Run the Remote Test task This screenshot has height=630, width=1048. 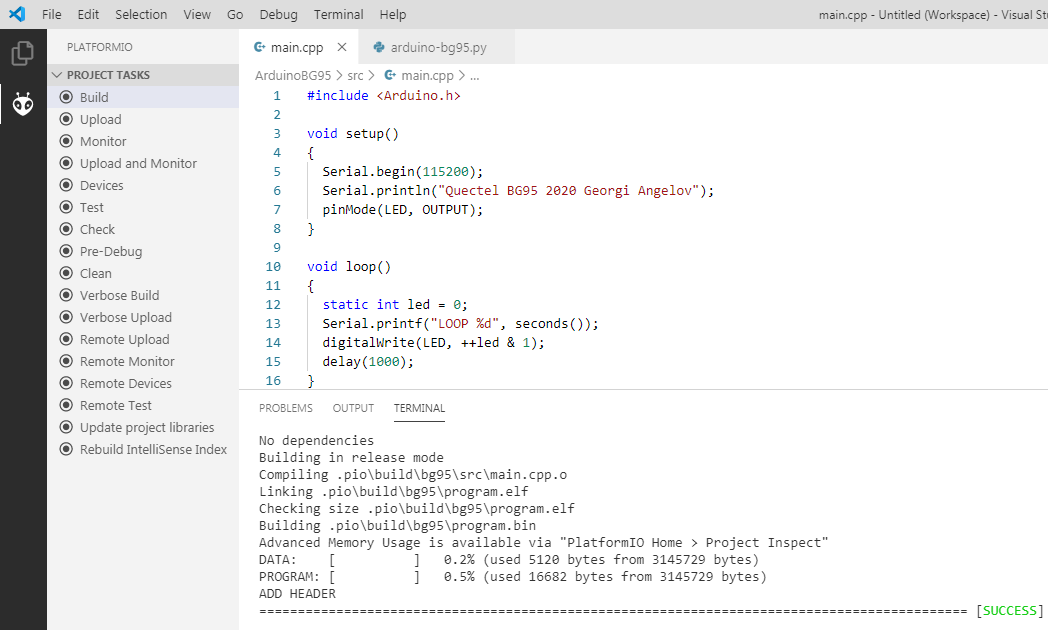[x=144, y=406]
